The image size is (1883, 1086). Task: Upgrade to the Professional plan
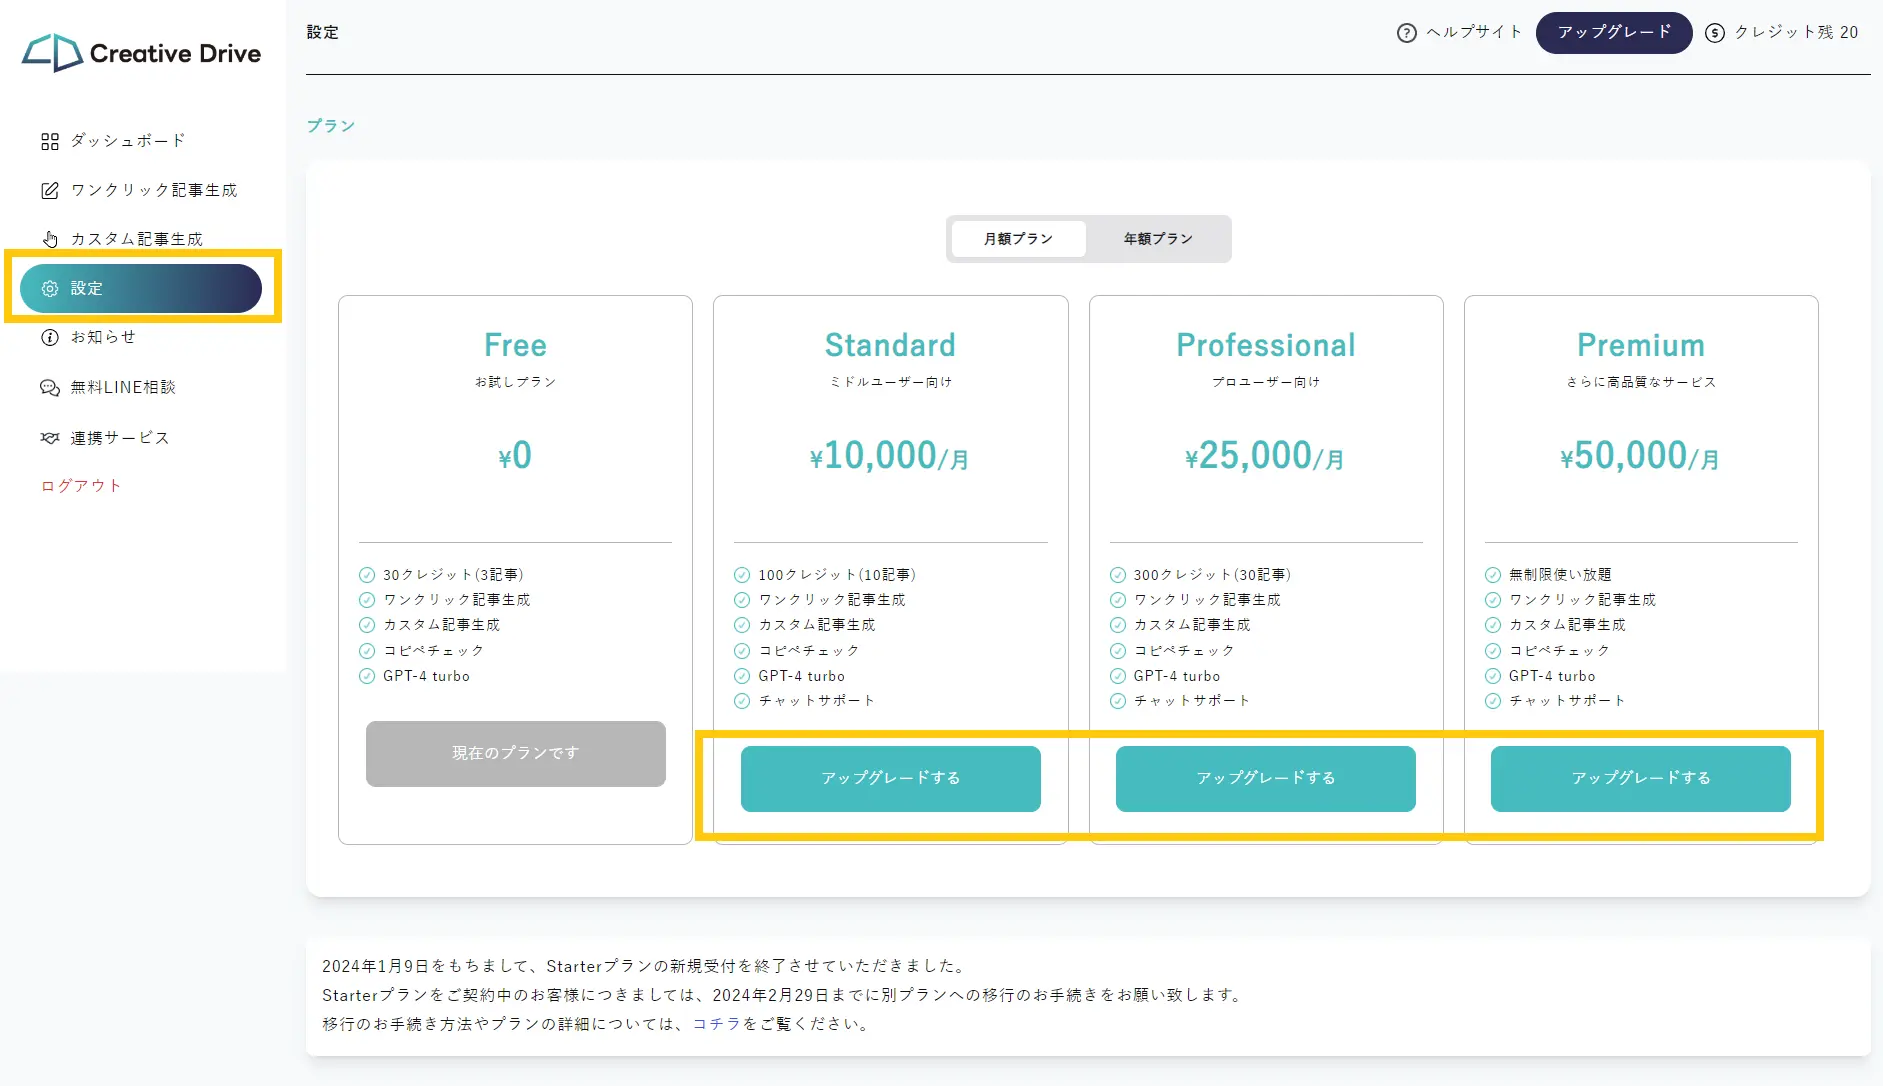pos(1265,778)
